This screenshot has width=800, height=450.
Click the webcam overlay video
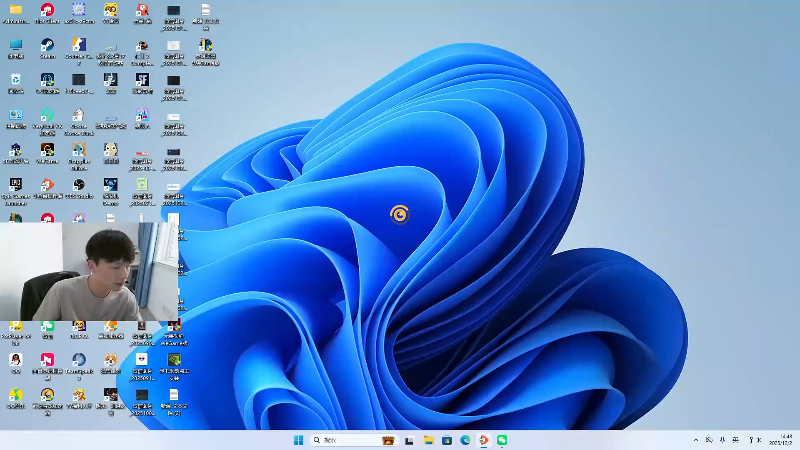(x=90, y=272)
